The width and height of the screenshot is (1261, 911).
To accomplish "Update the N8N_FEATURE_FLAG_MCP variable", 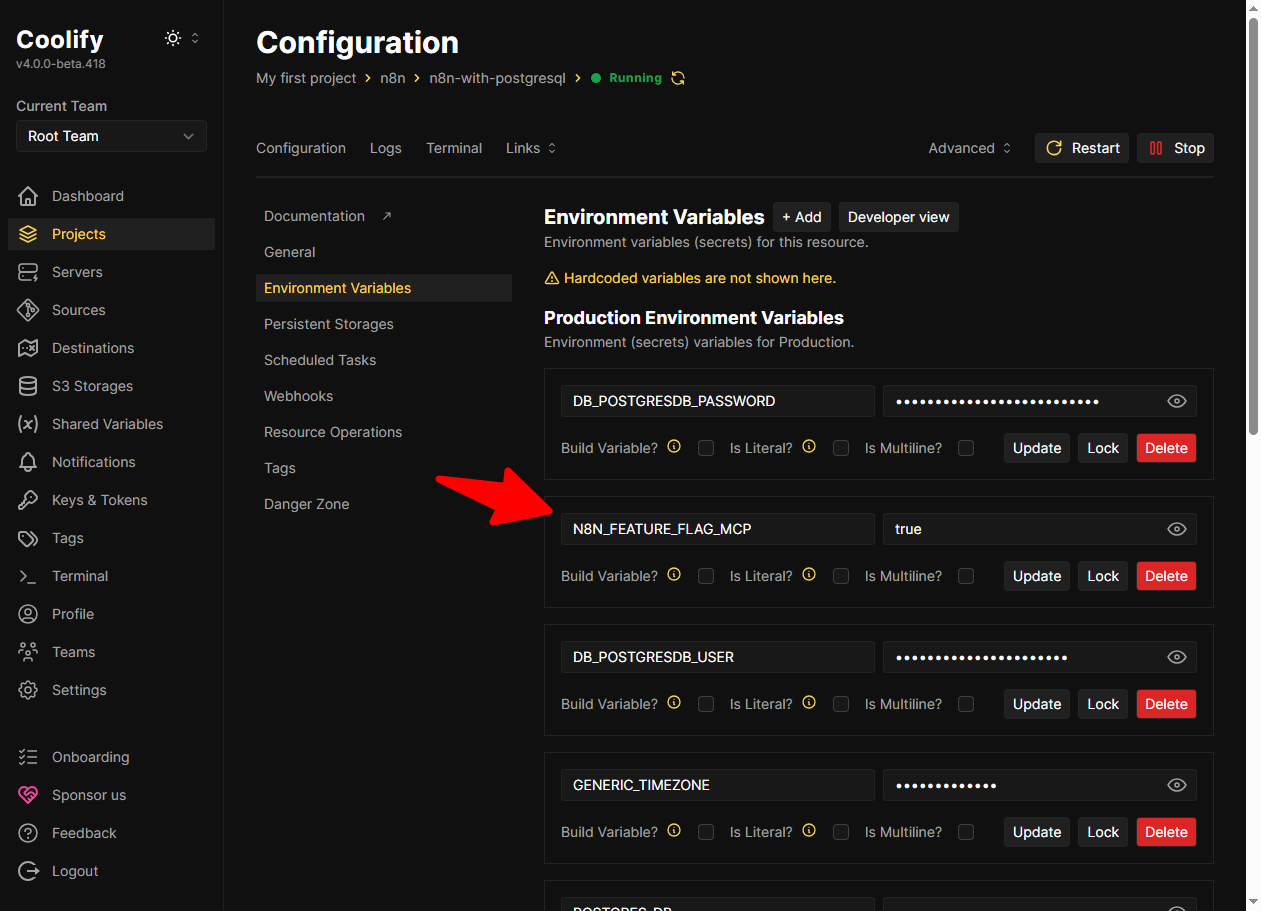I will tap(1037, 576).
